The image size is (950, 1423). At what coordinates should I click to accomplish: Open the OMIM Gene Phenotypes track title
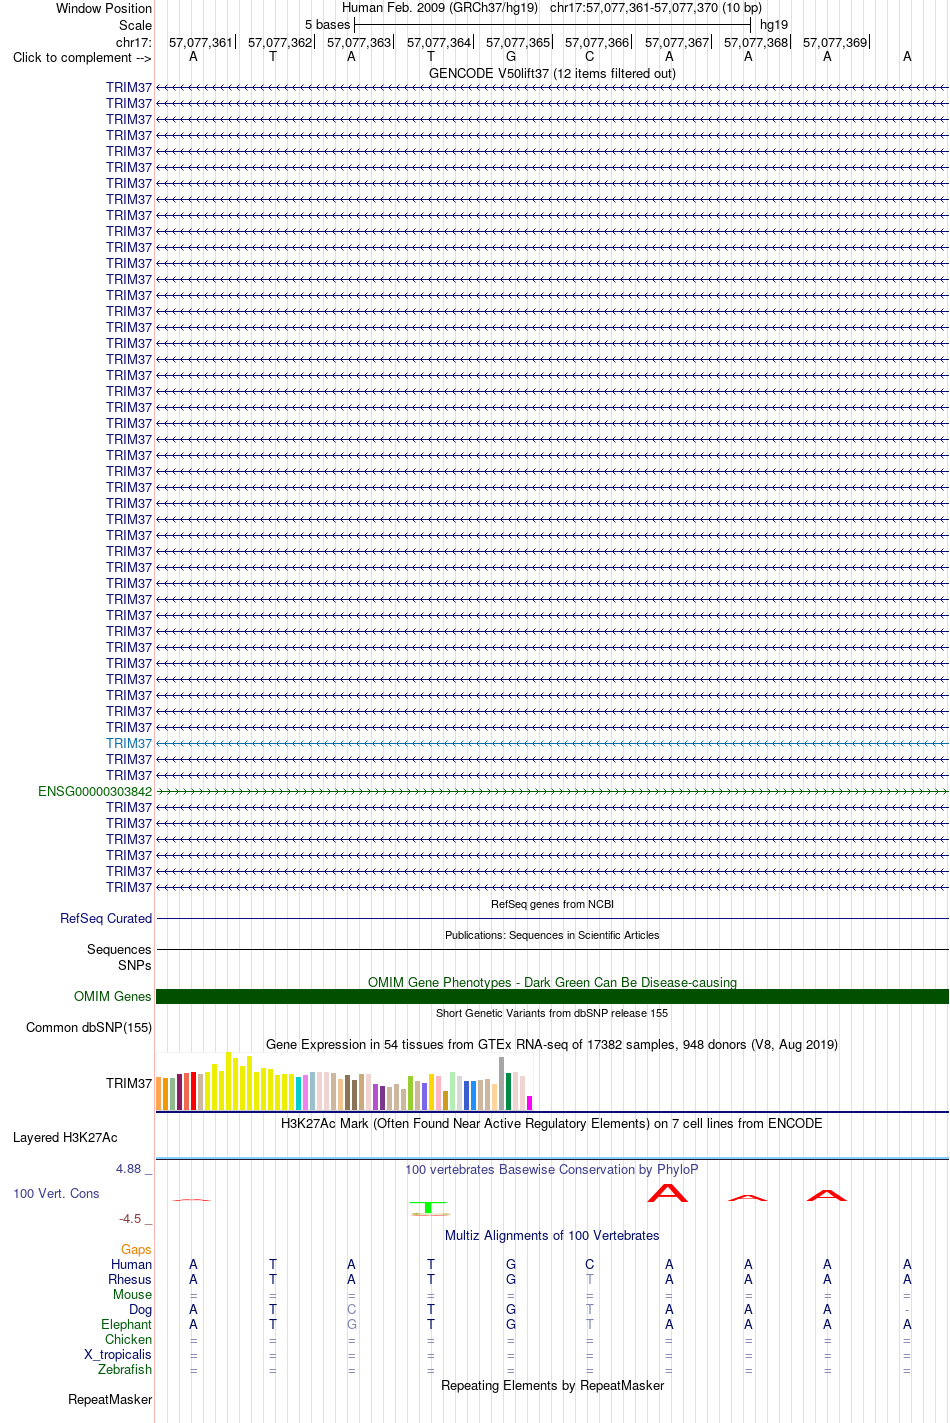coord(552,982)
